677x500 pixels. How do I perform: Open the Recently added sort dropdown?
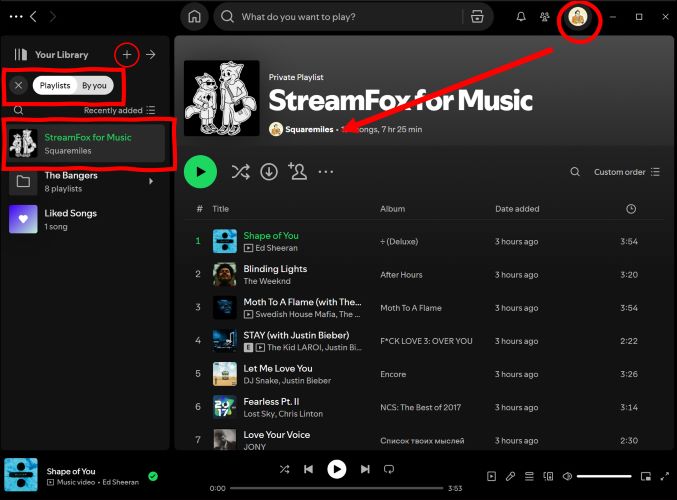[x=120, y=110]
